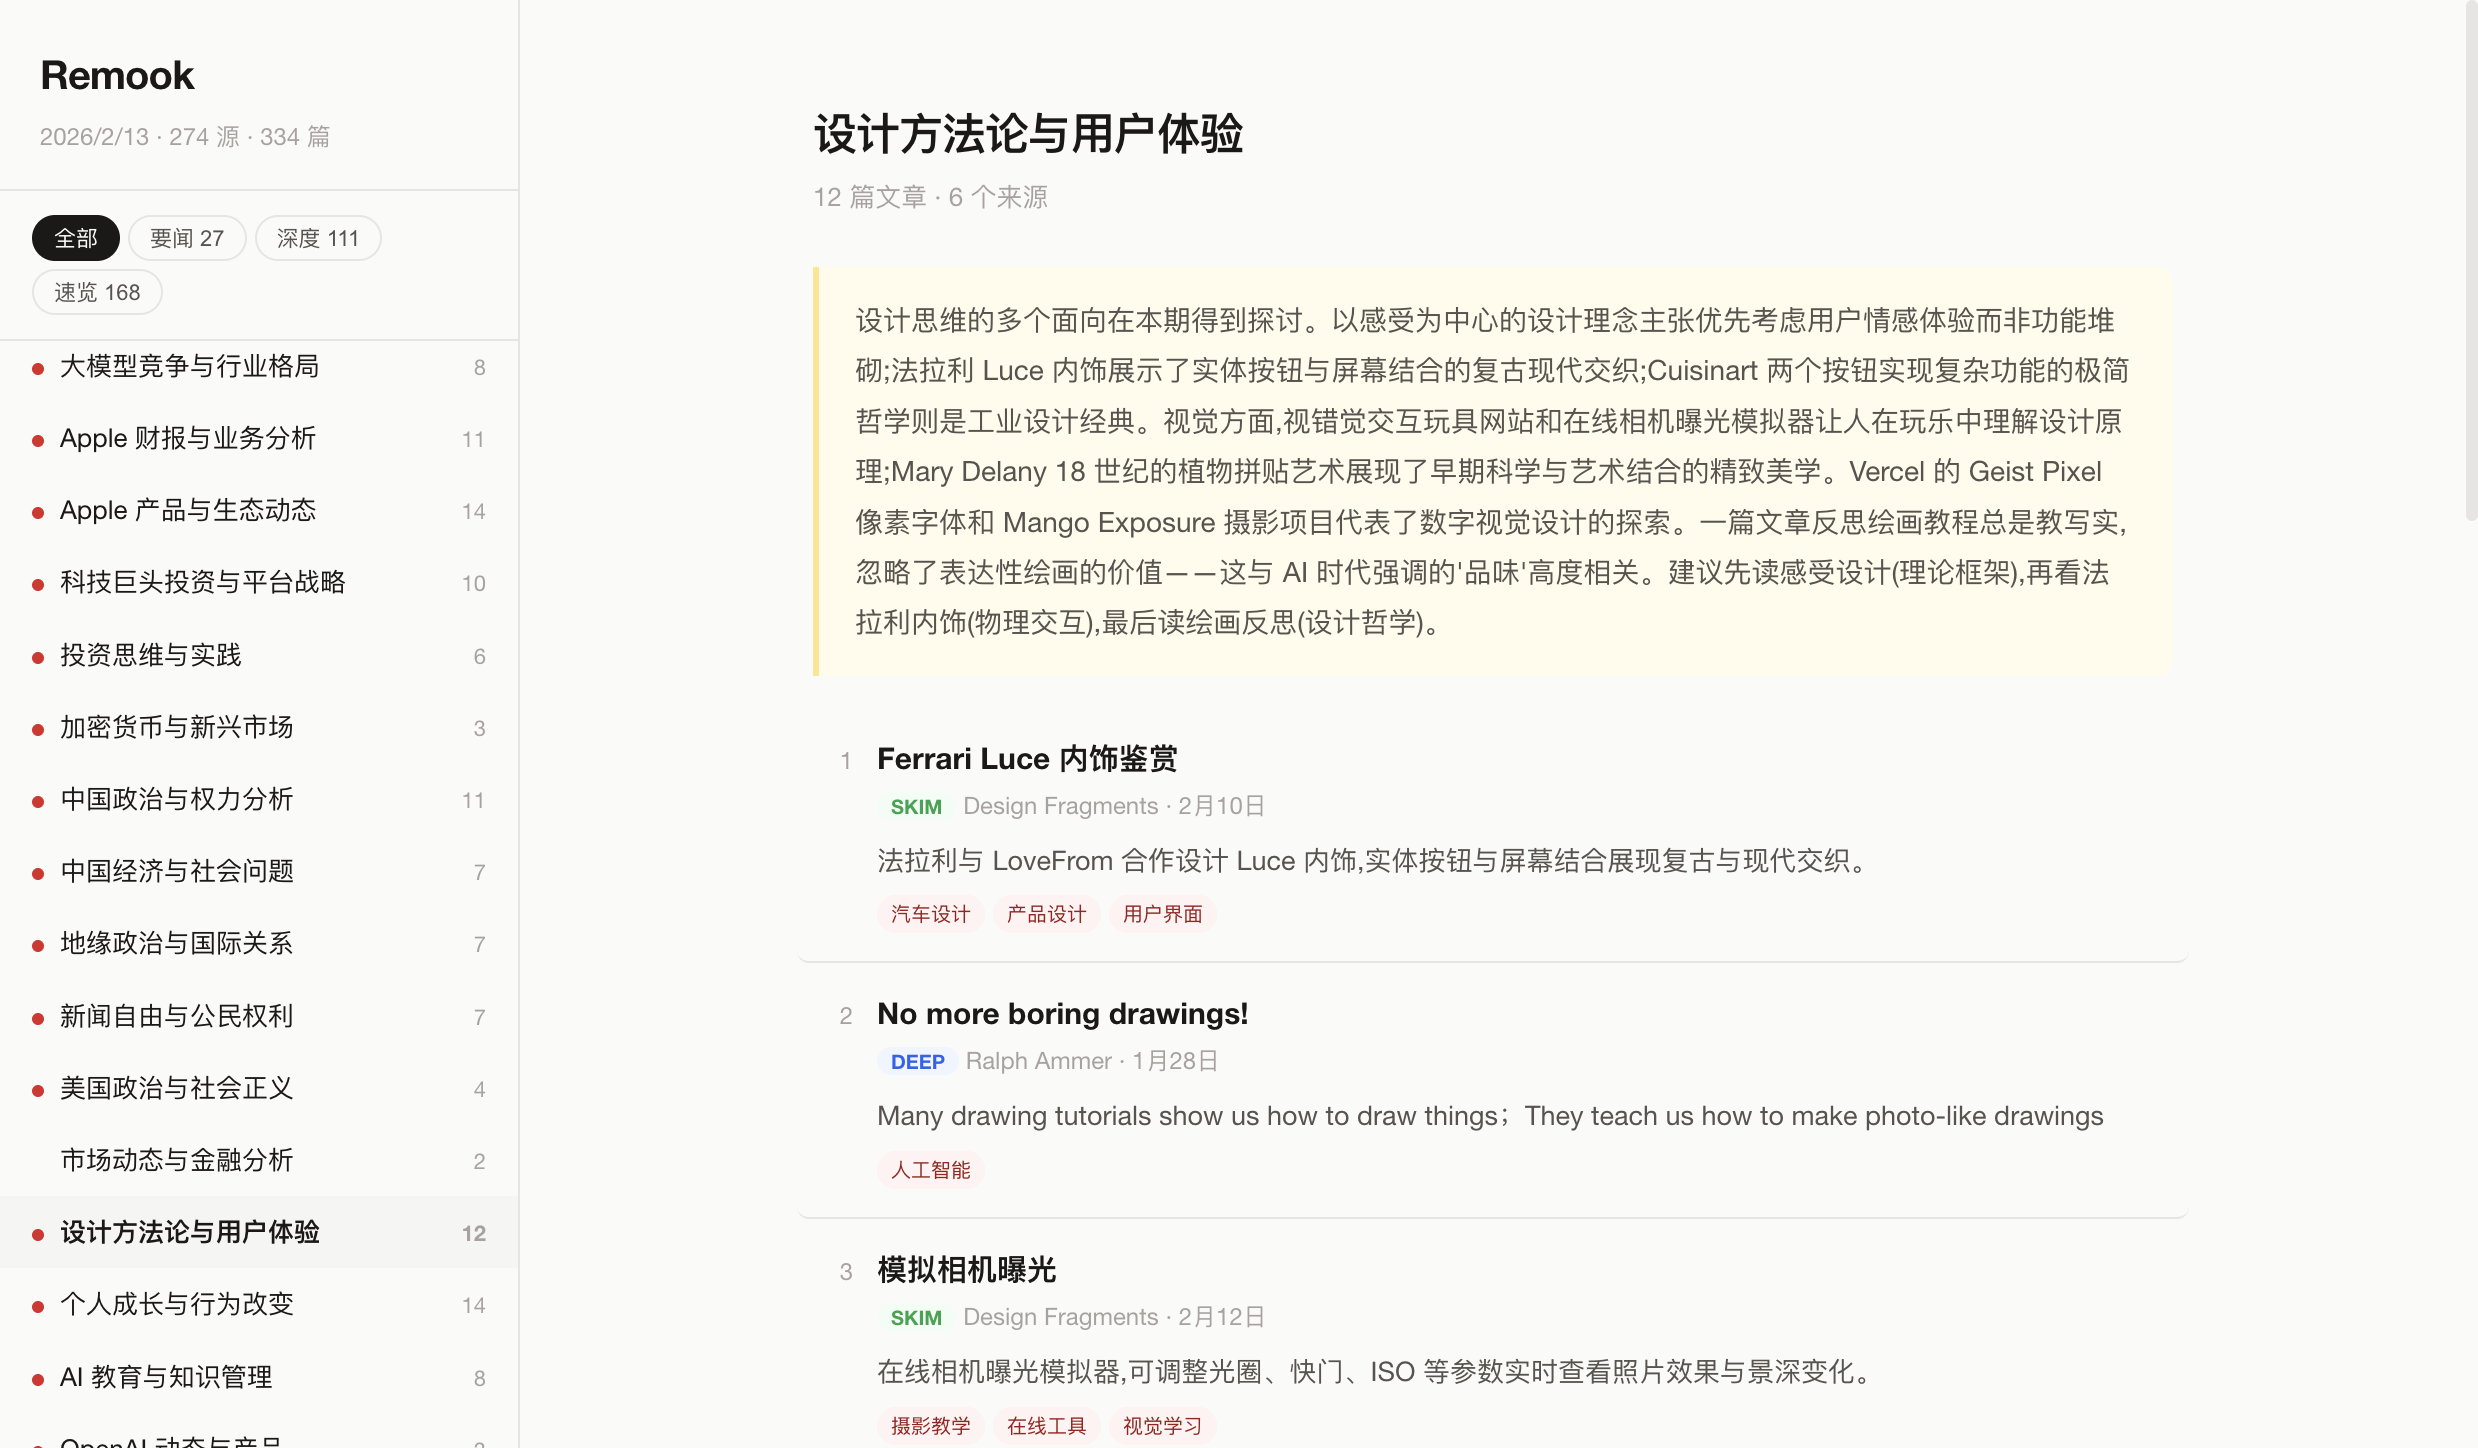Open the 大模型竞争与行业格局 topic
The width and height of the screenshot is (2478, 1448).
coord(190,367)
